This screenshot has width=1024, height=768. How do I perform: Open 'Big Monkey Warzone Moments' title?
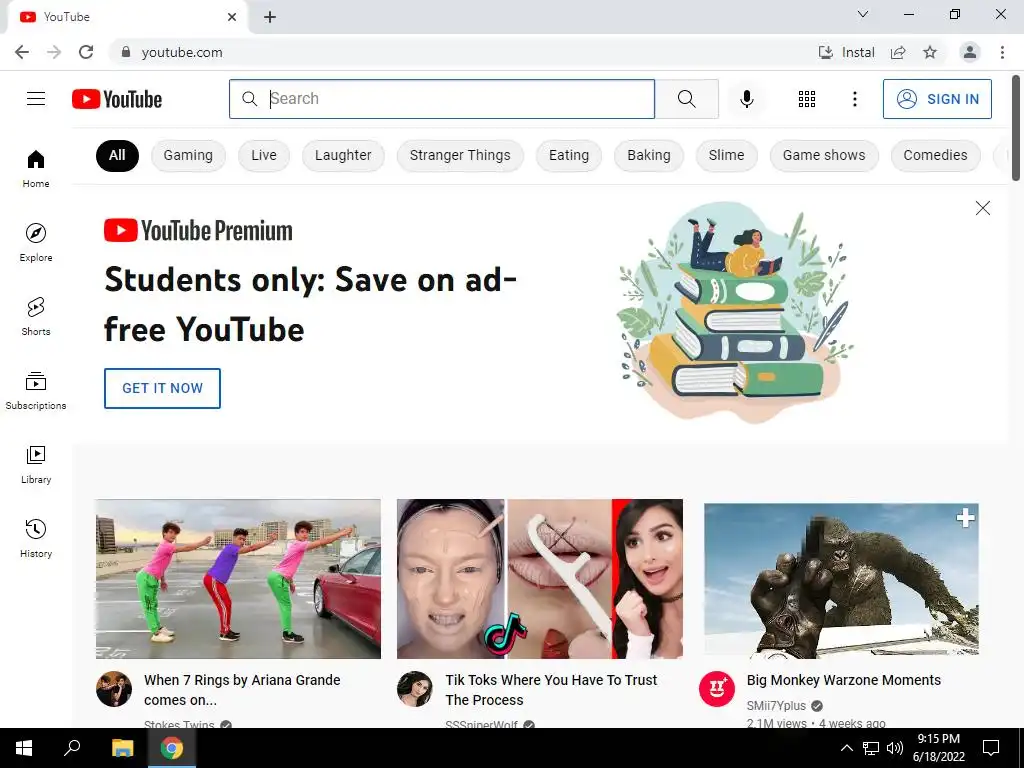(x=844, y=680)
